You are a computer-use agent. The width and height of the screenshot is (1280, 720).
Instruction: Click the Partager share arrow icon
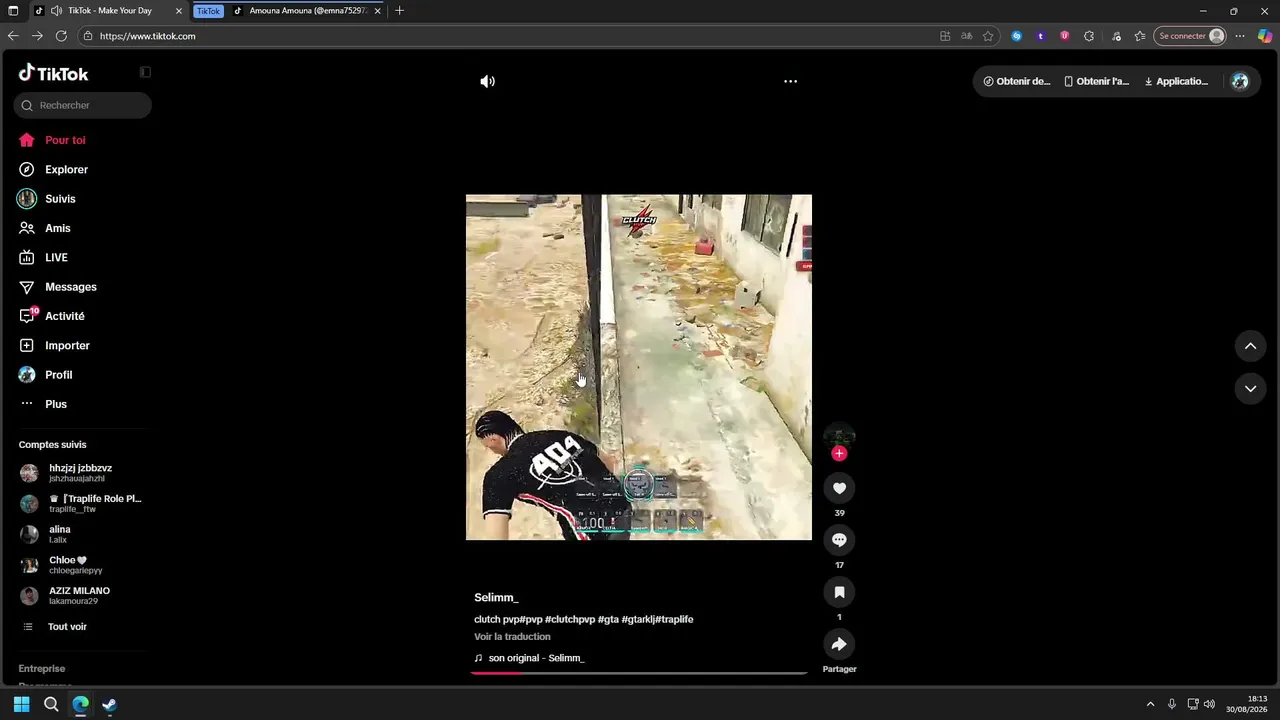[839, 644]
